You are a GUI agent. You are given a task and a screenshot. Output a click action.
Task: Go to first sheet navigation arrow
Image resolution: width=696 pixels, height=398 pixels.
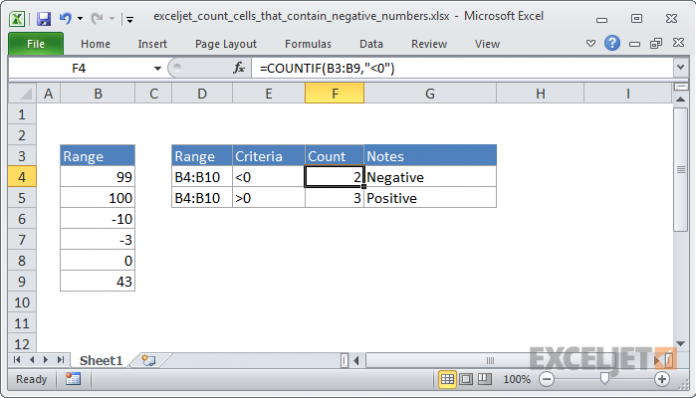pos(17,360)
